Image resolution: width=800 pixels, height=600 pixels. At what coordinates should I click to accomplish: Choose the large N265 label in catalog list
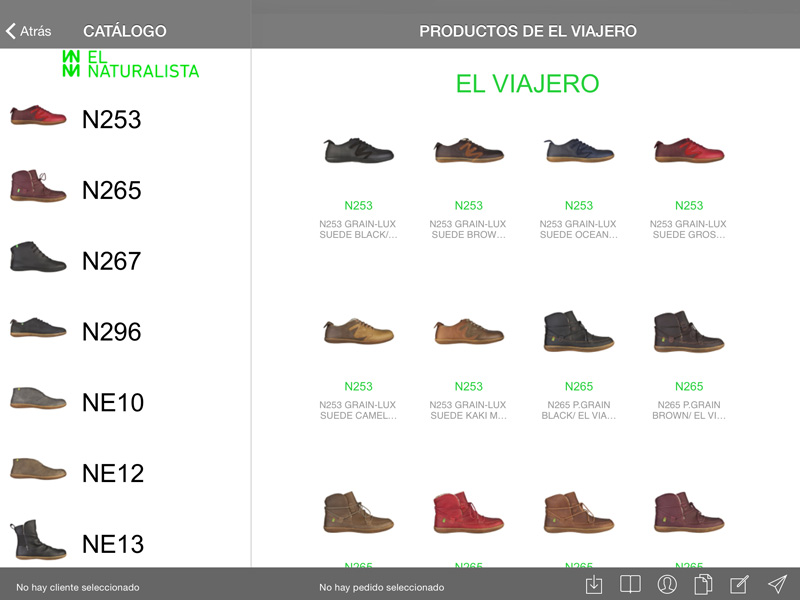112,190
